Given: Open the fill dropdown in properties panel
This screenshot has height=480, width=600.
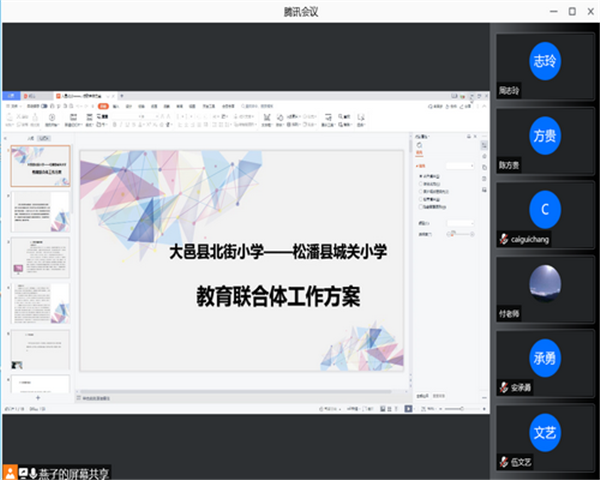Looking at the screenshot, I should [461, 165].
